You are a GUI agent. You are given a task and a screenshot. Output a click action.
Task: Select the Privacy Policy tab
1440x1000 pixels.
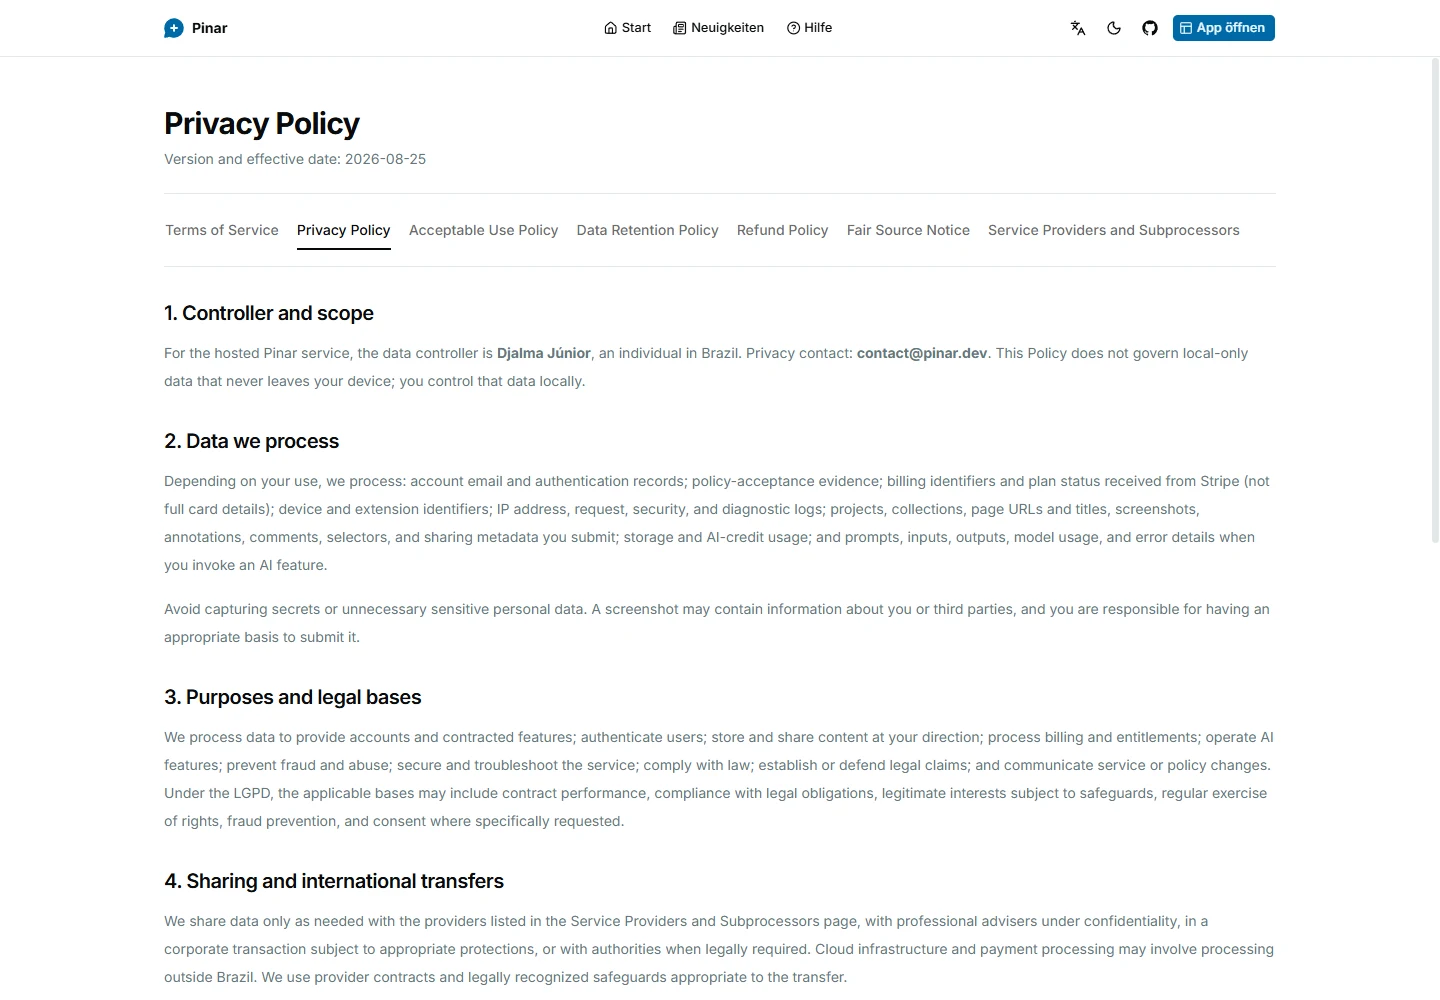point(344,230)
